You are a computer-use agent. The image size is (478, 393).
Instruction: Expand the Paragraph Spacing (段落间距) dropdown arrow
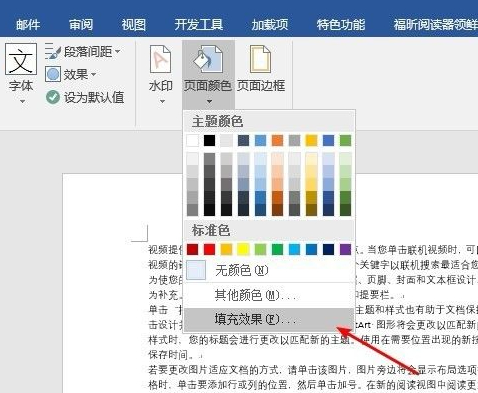point(117,51)
